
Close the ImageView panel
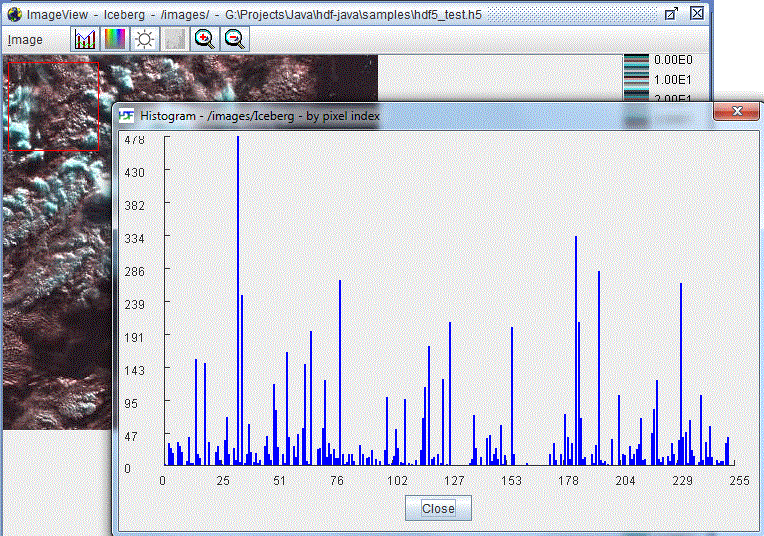697,13
